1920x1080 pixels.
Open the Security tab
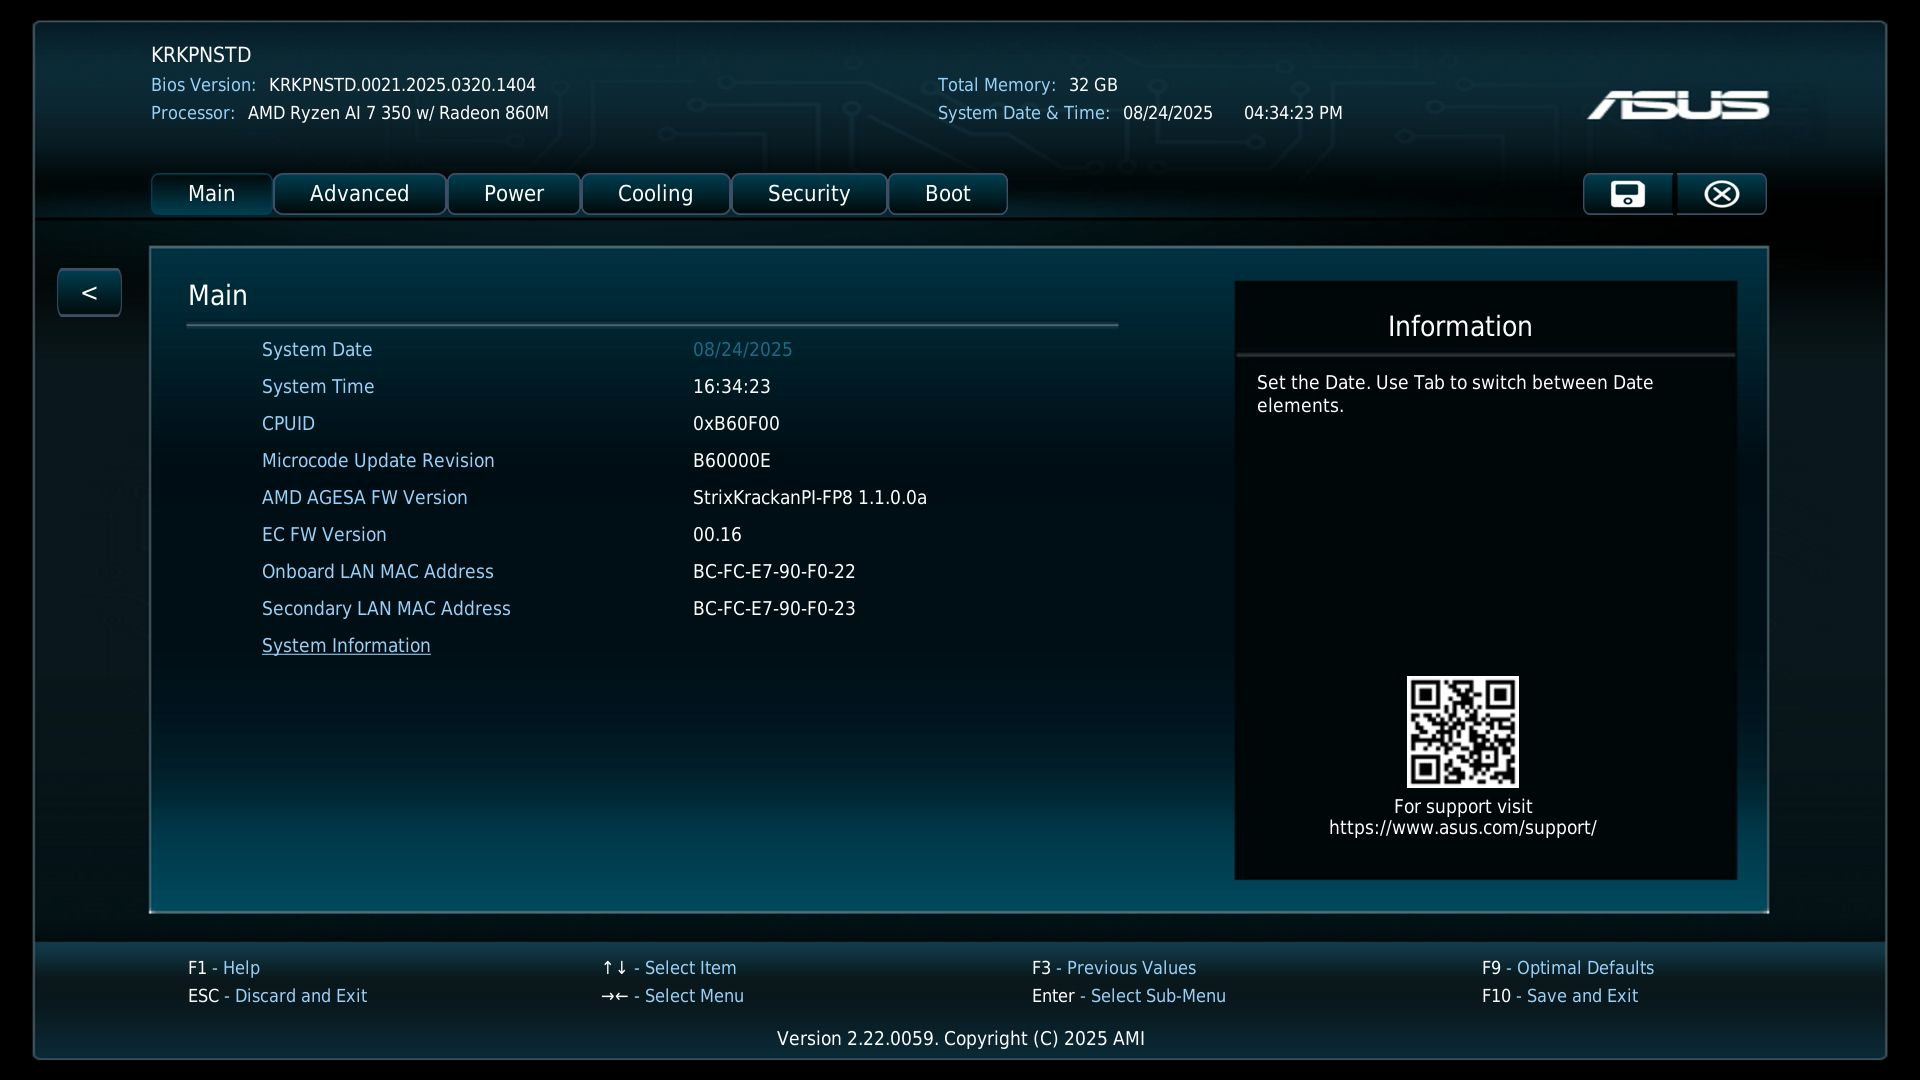coord(808,194)
